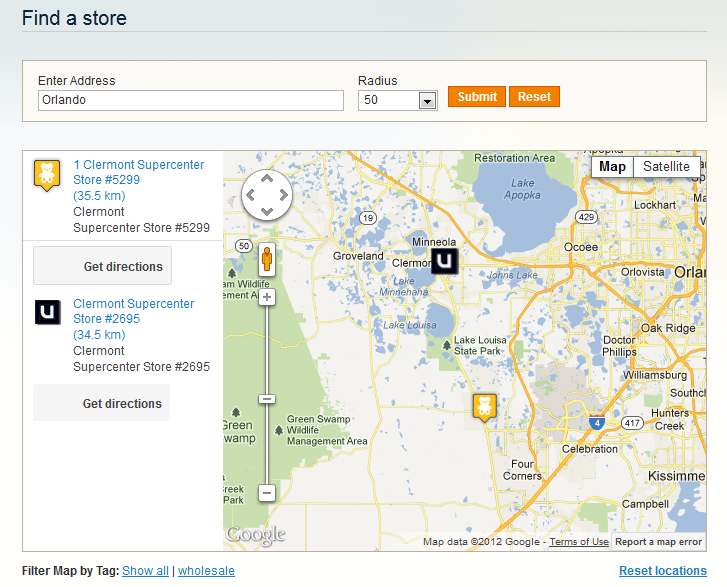Click the route 417 shield on map

pos(632,423)
